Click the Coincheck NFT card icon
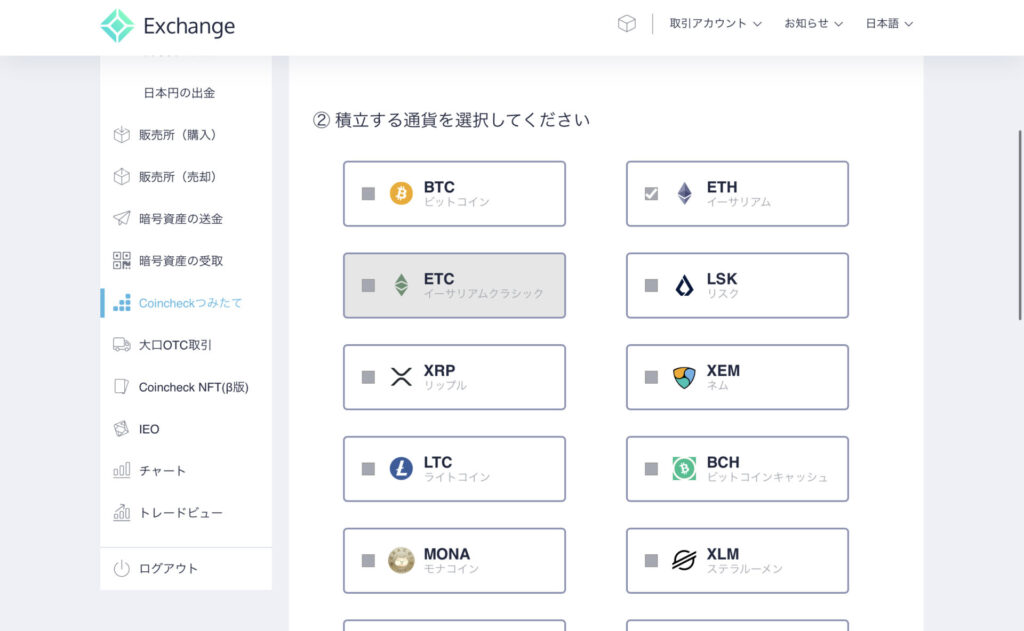Image resolution: width=1024 pixels, height=631 pixels. coord(121,387)
